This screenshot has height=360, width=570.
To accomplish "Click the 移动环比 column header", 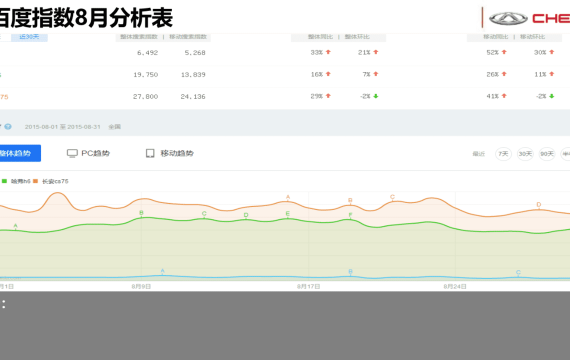I will 533,37.
